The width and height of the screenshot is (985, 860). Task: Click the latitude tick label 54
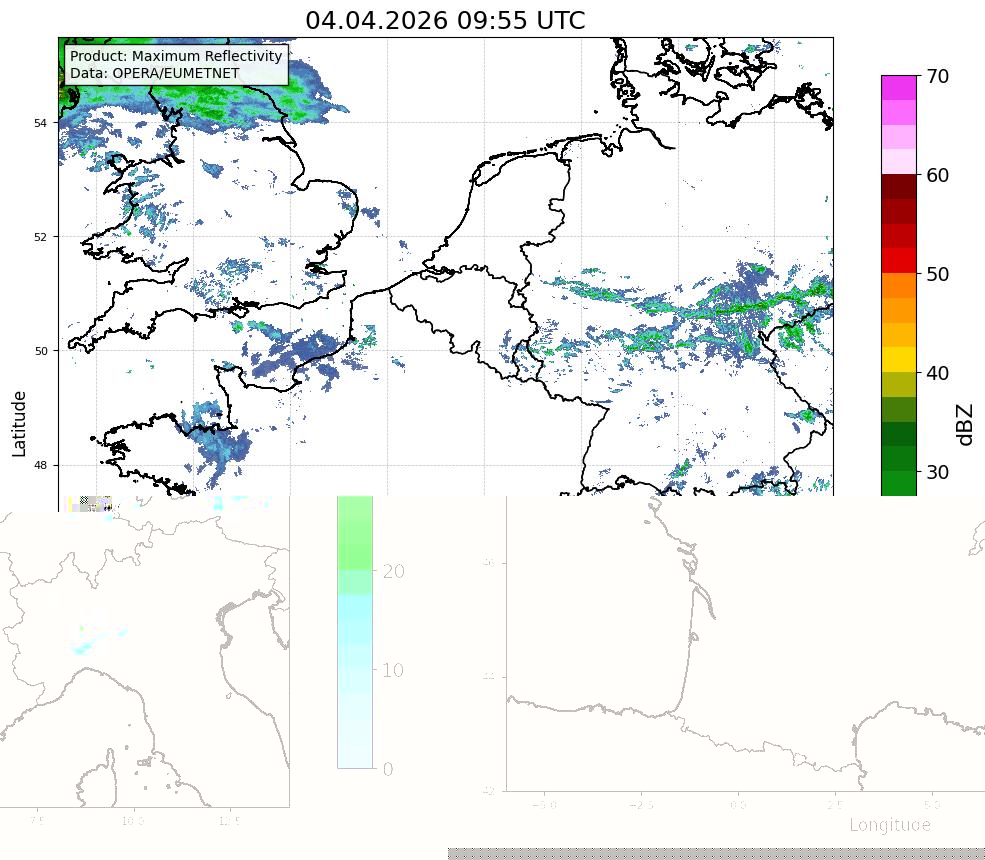coord(40,123)
